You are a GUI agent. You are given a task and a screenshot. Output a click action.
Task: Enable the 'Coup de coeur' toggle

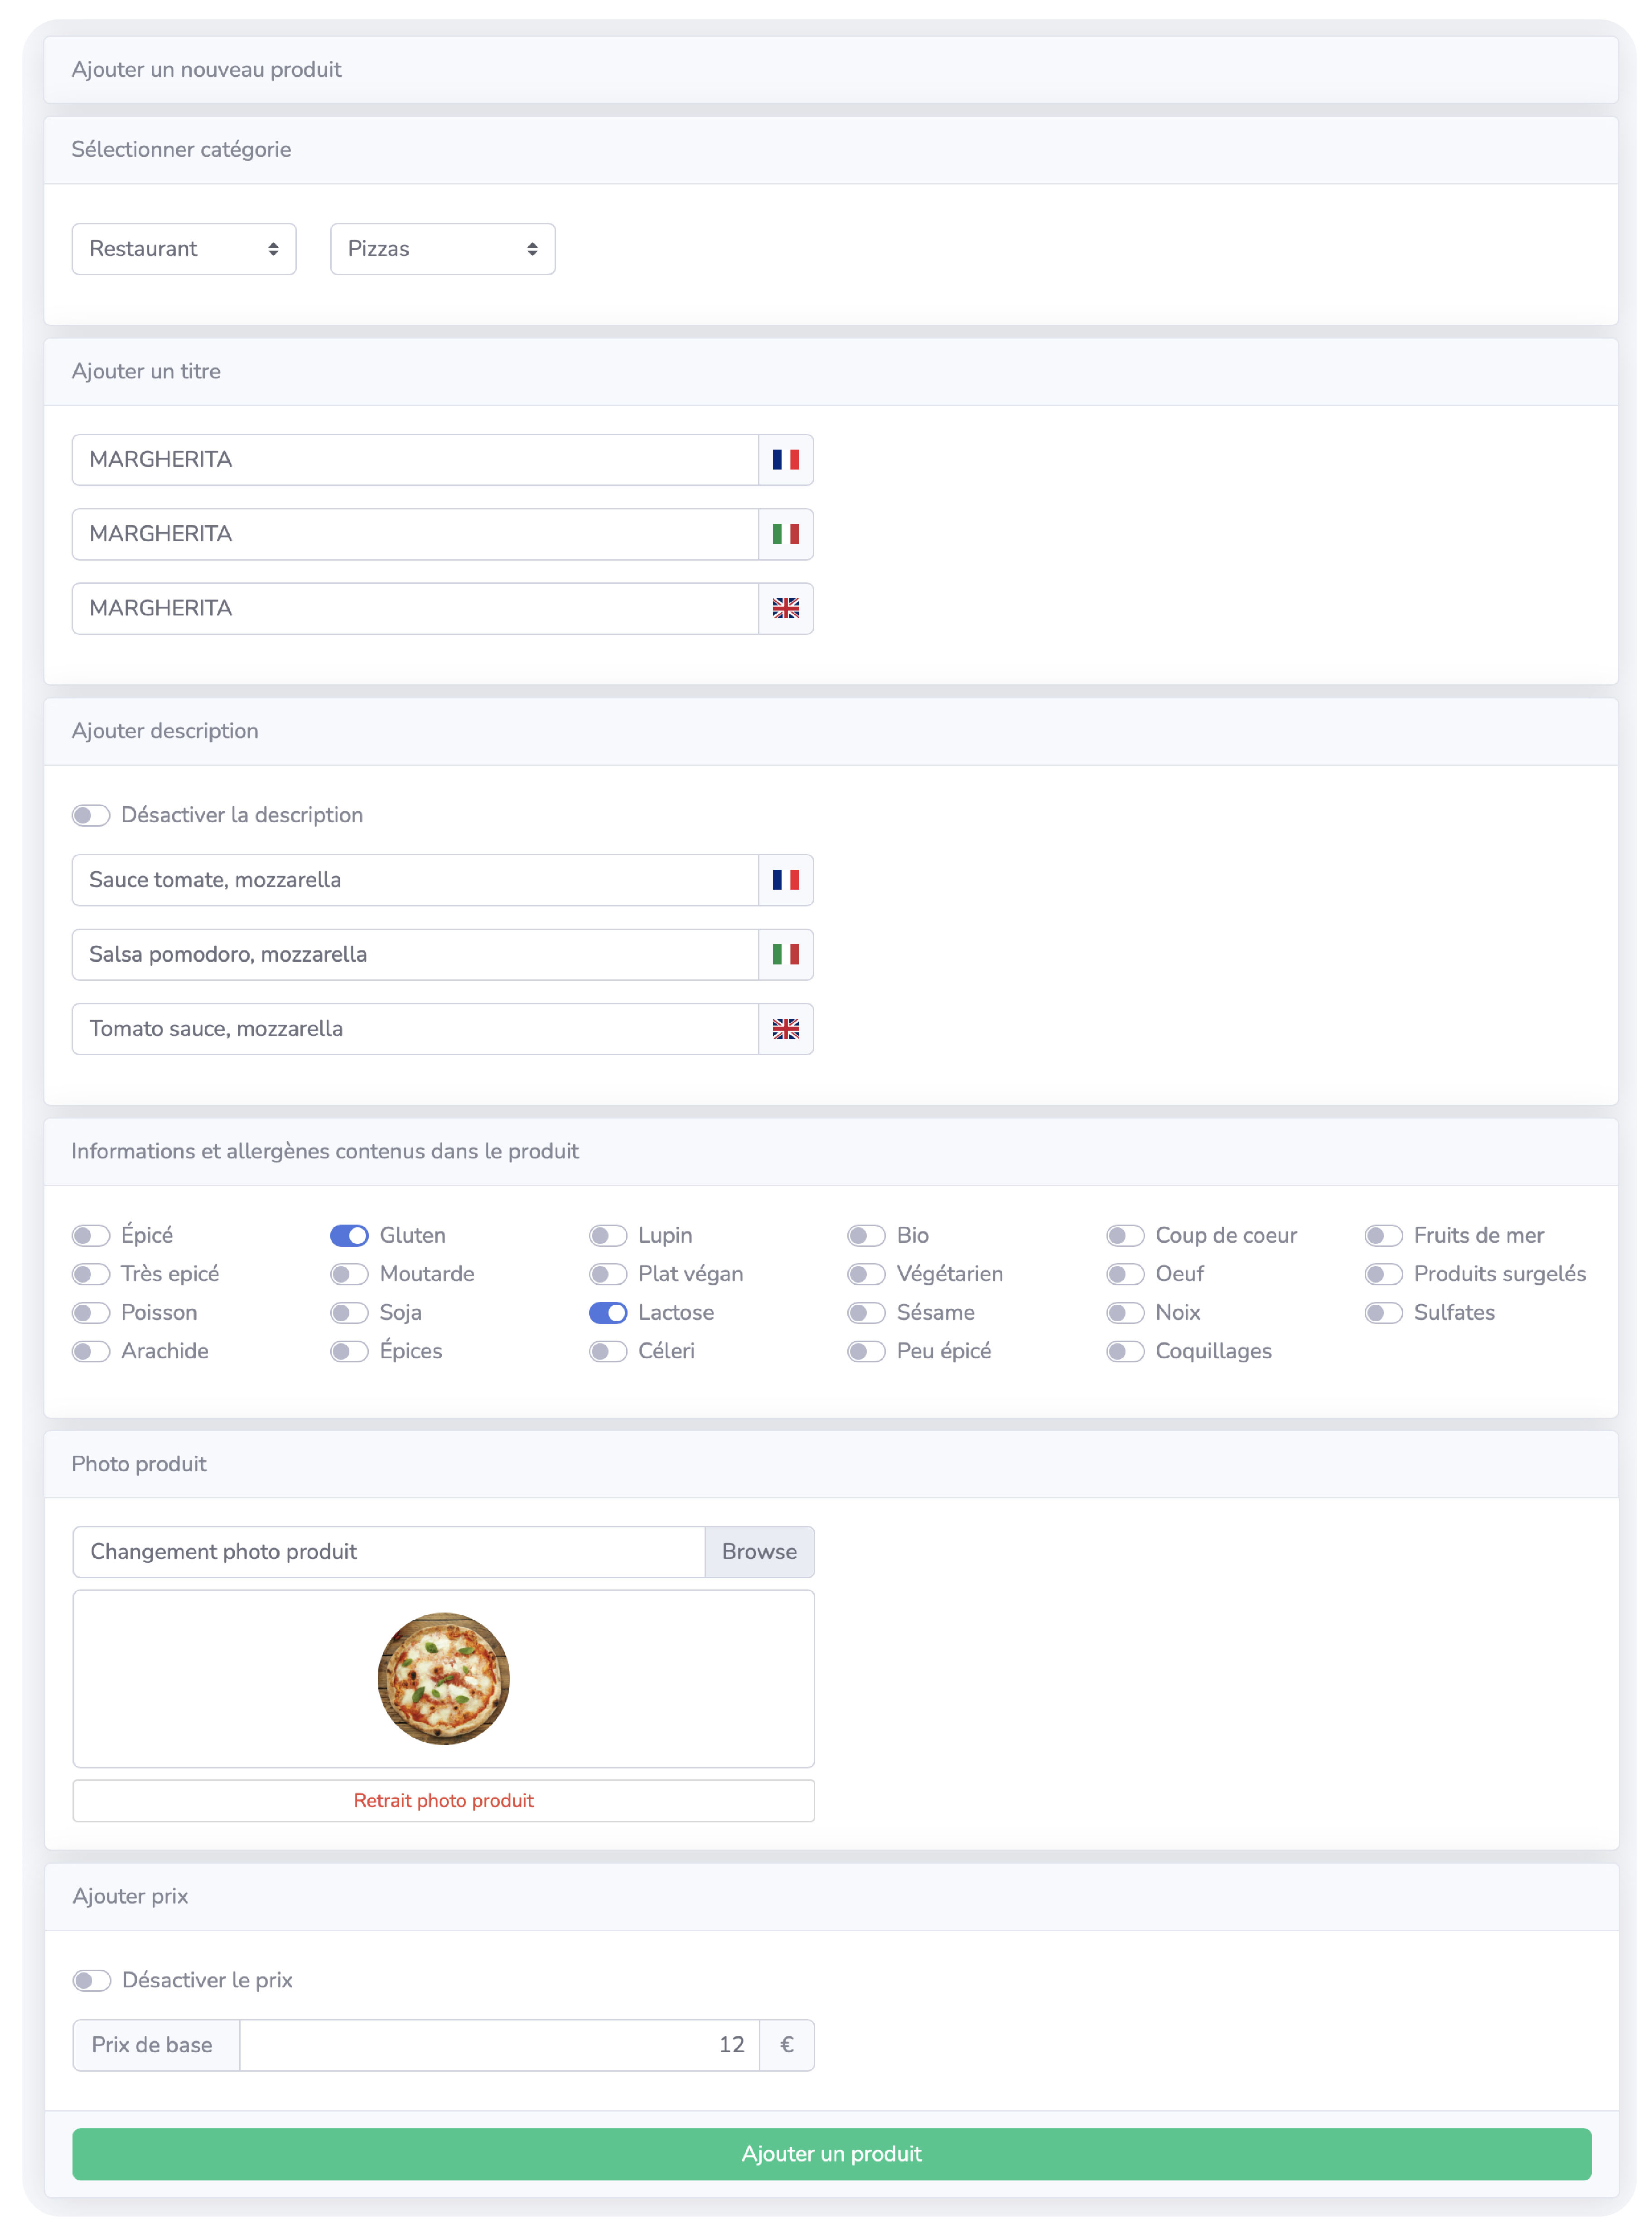pyautogui.click(x=1125, y=1236)
